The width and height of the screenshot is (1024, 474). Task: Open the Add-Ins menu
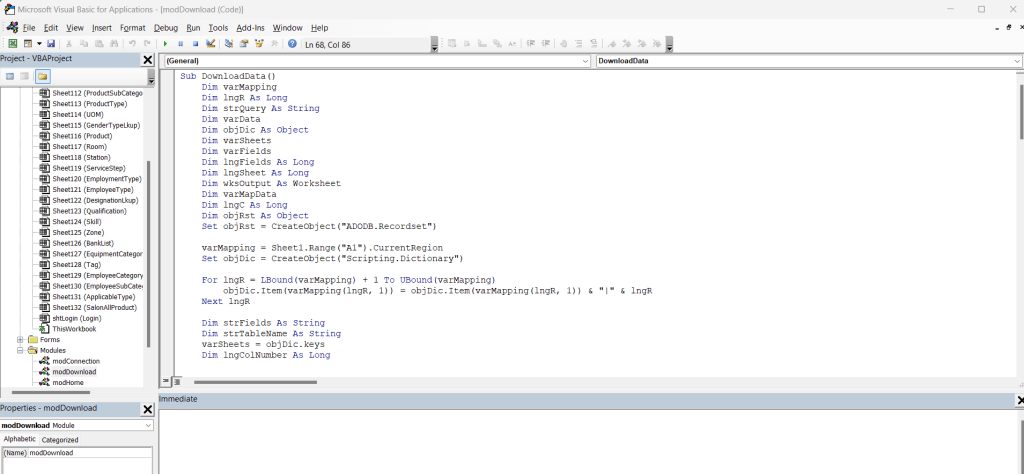(x=250, y=28)
